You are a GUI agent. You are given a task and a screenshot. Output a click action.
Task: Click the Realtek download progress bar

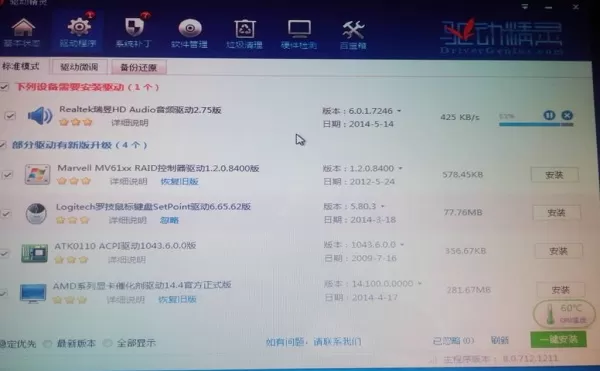[x=536, y=124]
